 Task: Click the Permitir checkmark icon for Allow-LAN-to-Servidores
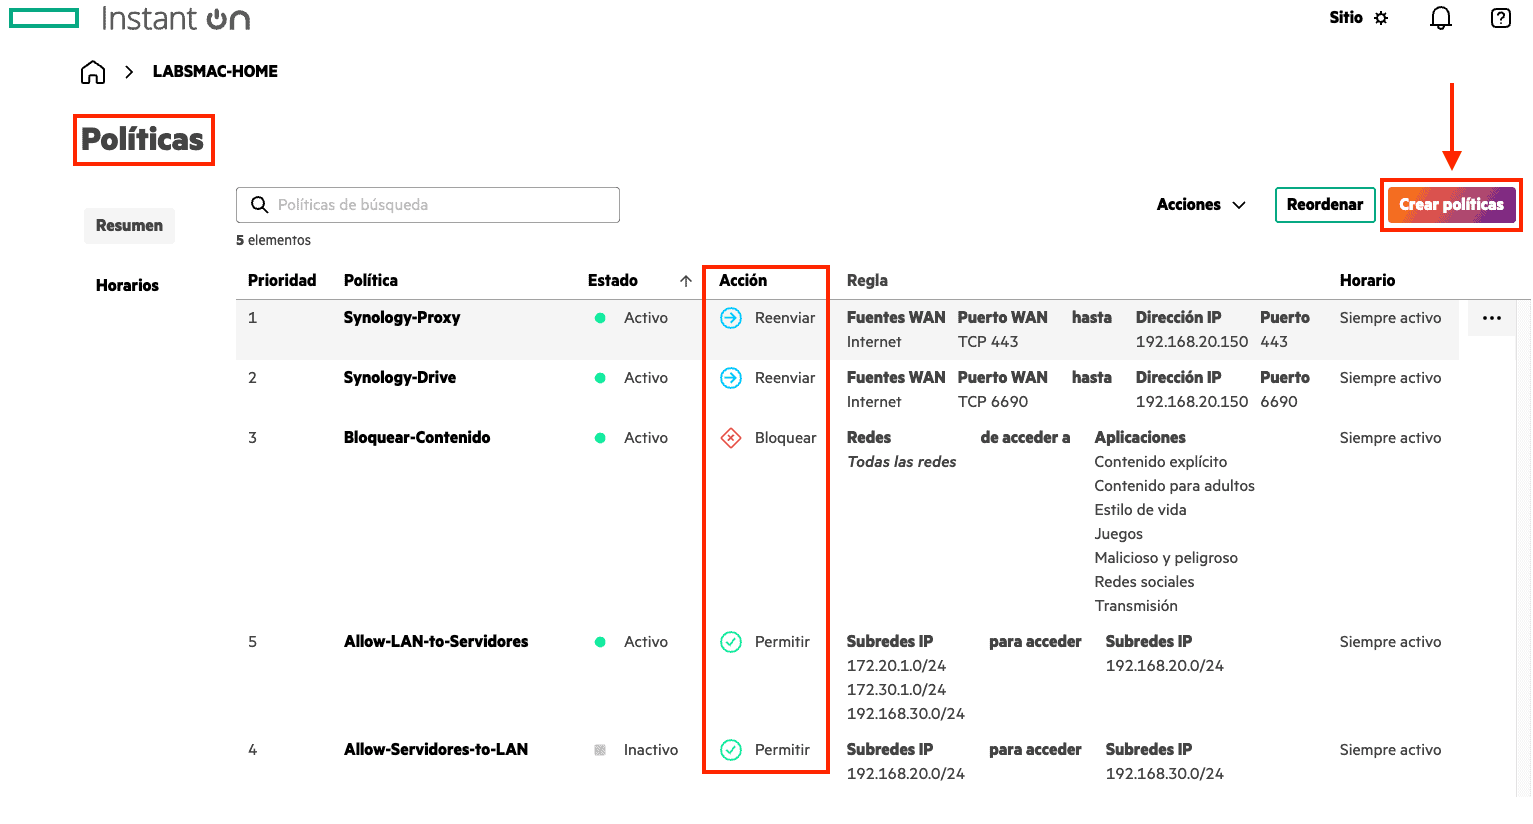[731, 642]
